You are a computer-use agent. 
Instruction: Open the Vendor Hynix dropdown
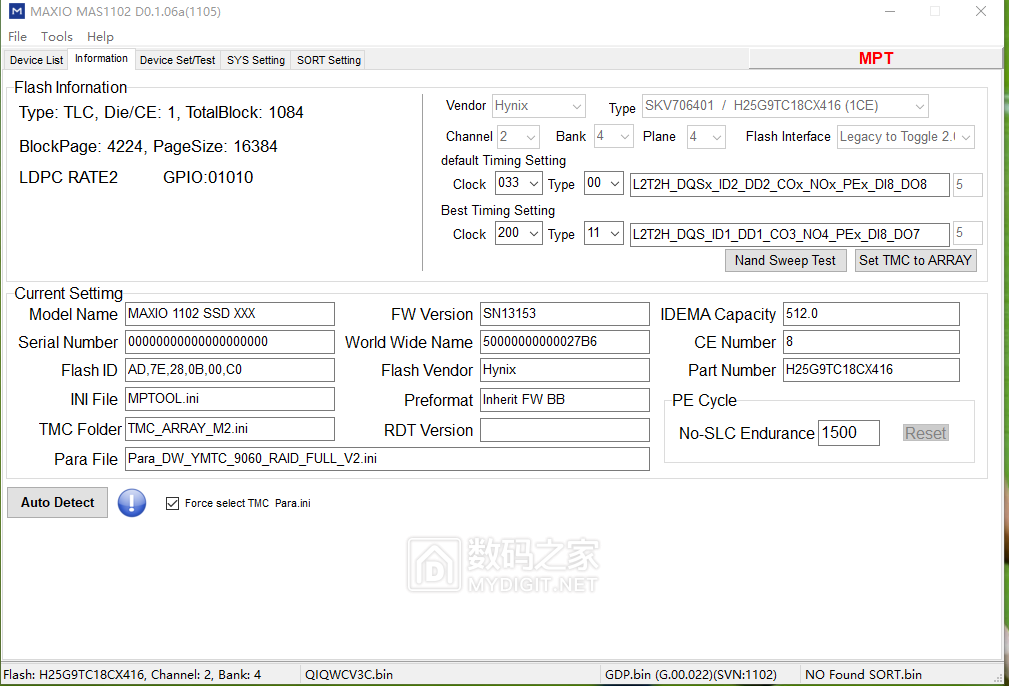(539, 106)
